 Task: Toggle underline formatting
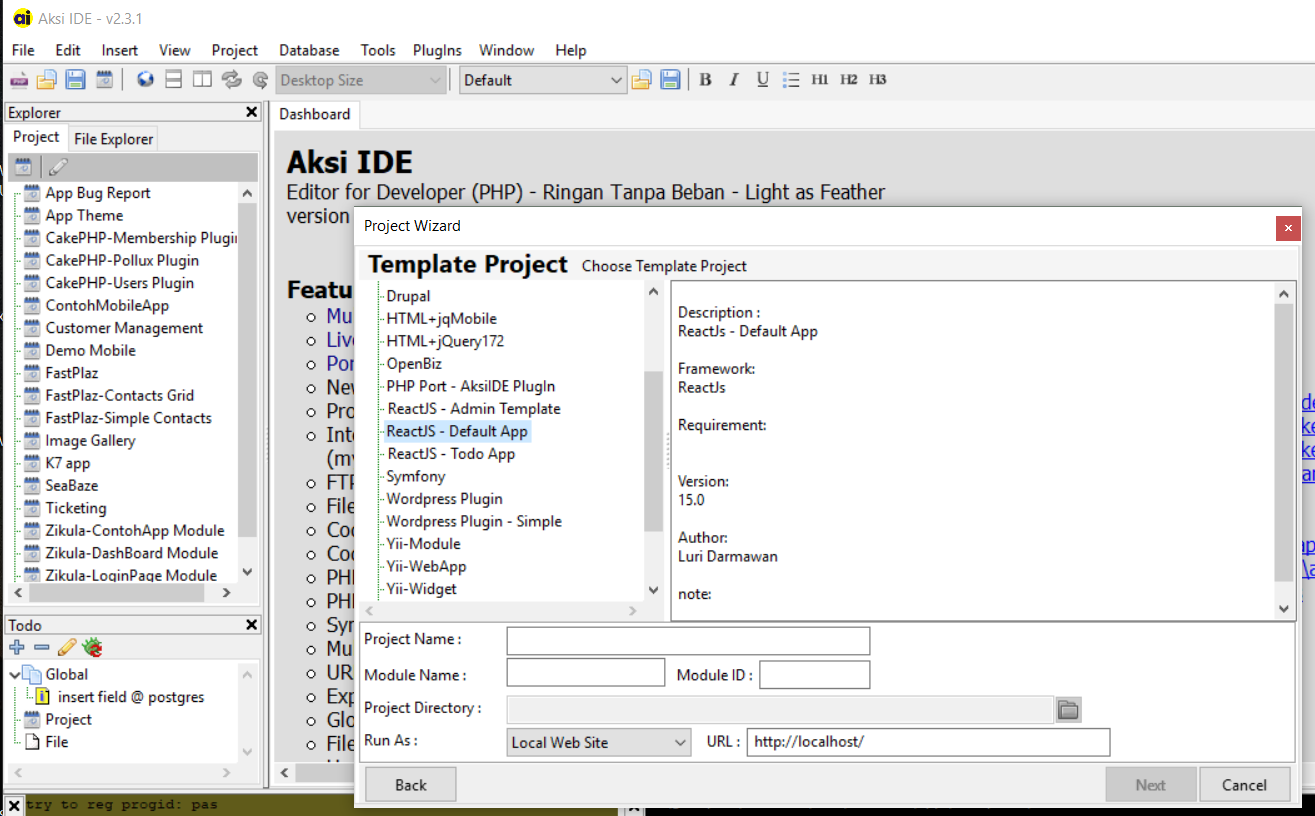coord(763,80)
